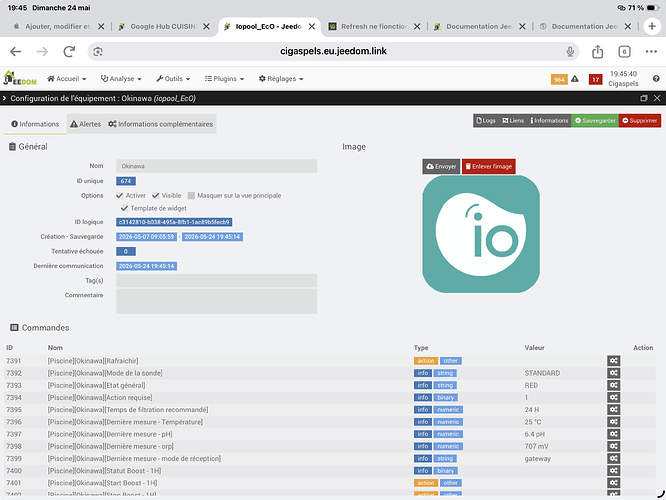The width and height of the screenshot is (666, 500).
Task: Click the window restore icon in dialog title bar
Action: click(644, 98)
